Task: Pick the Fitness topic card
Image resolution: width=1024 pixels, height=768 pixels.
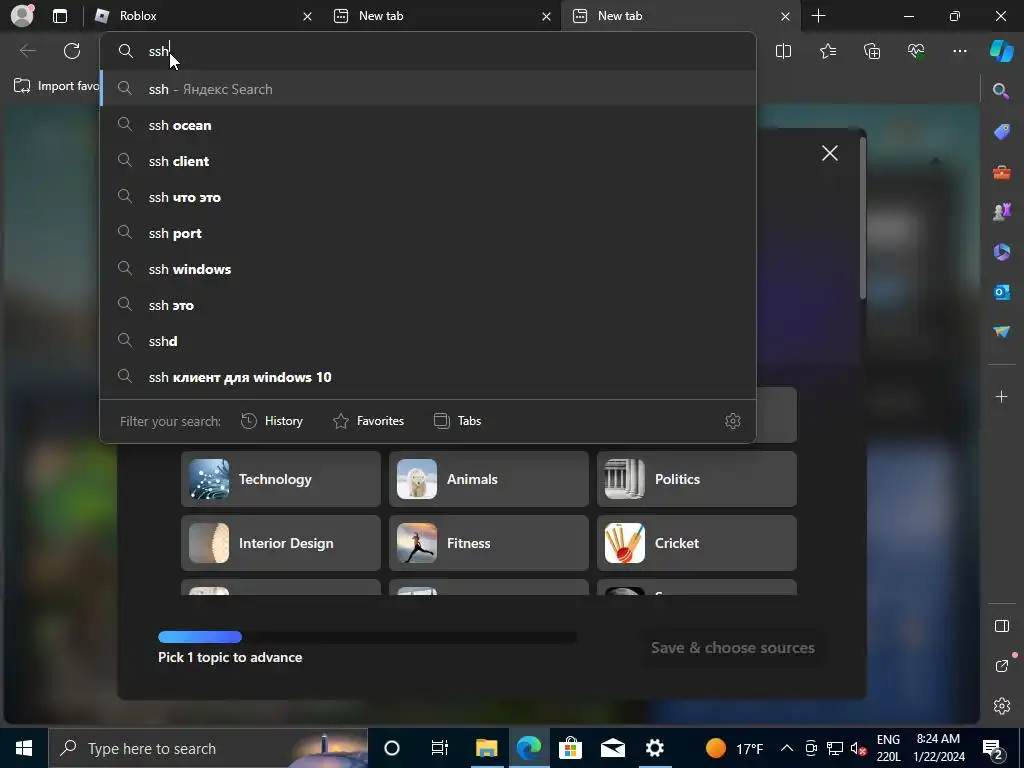Action: click(x=488, y=543)
